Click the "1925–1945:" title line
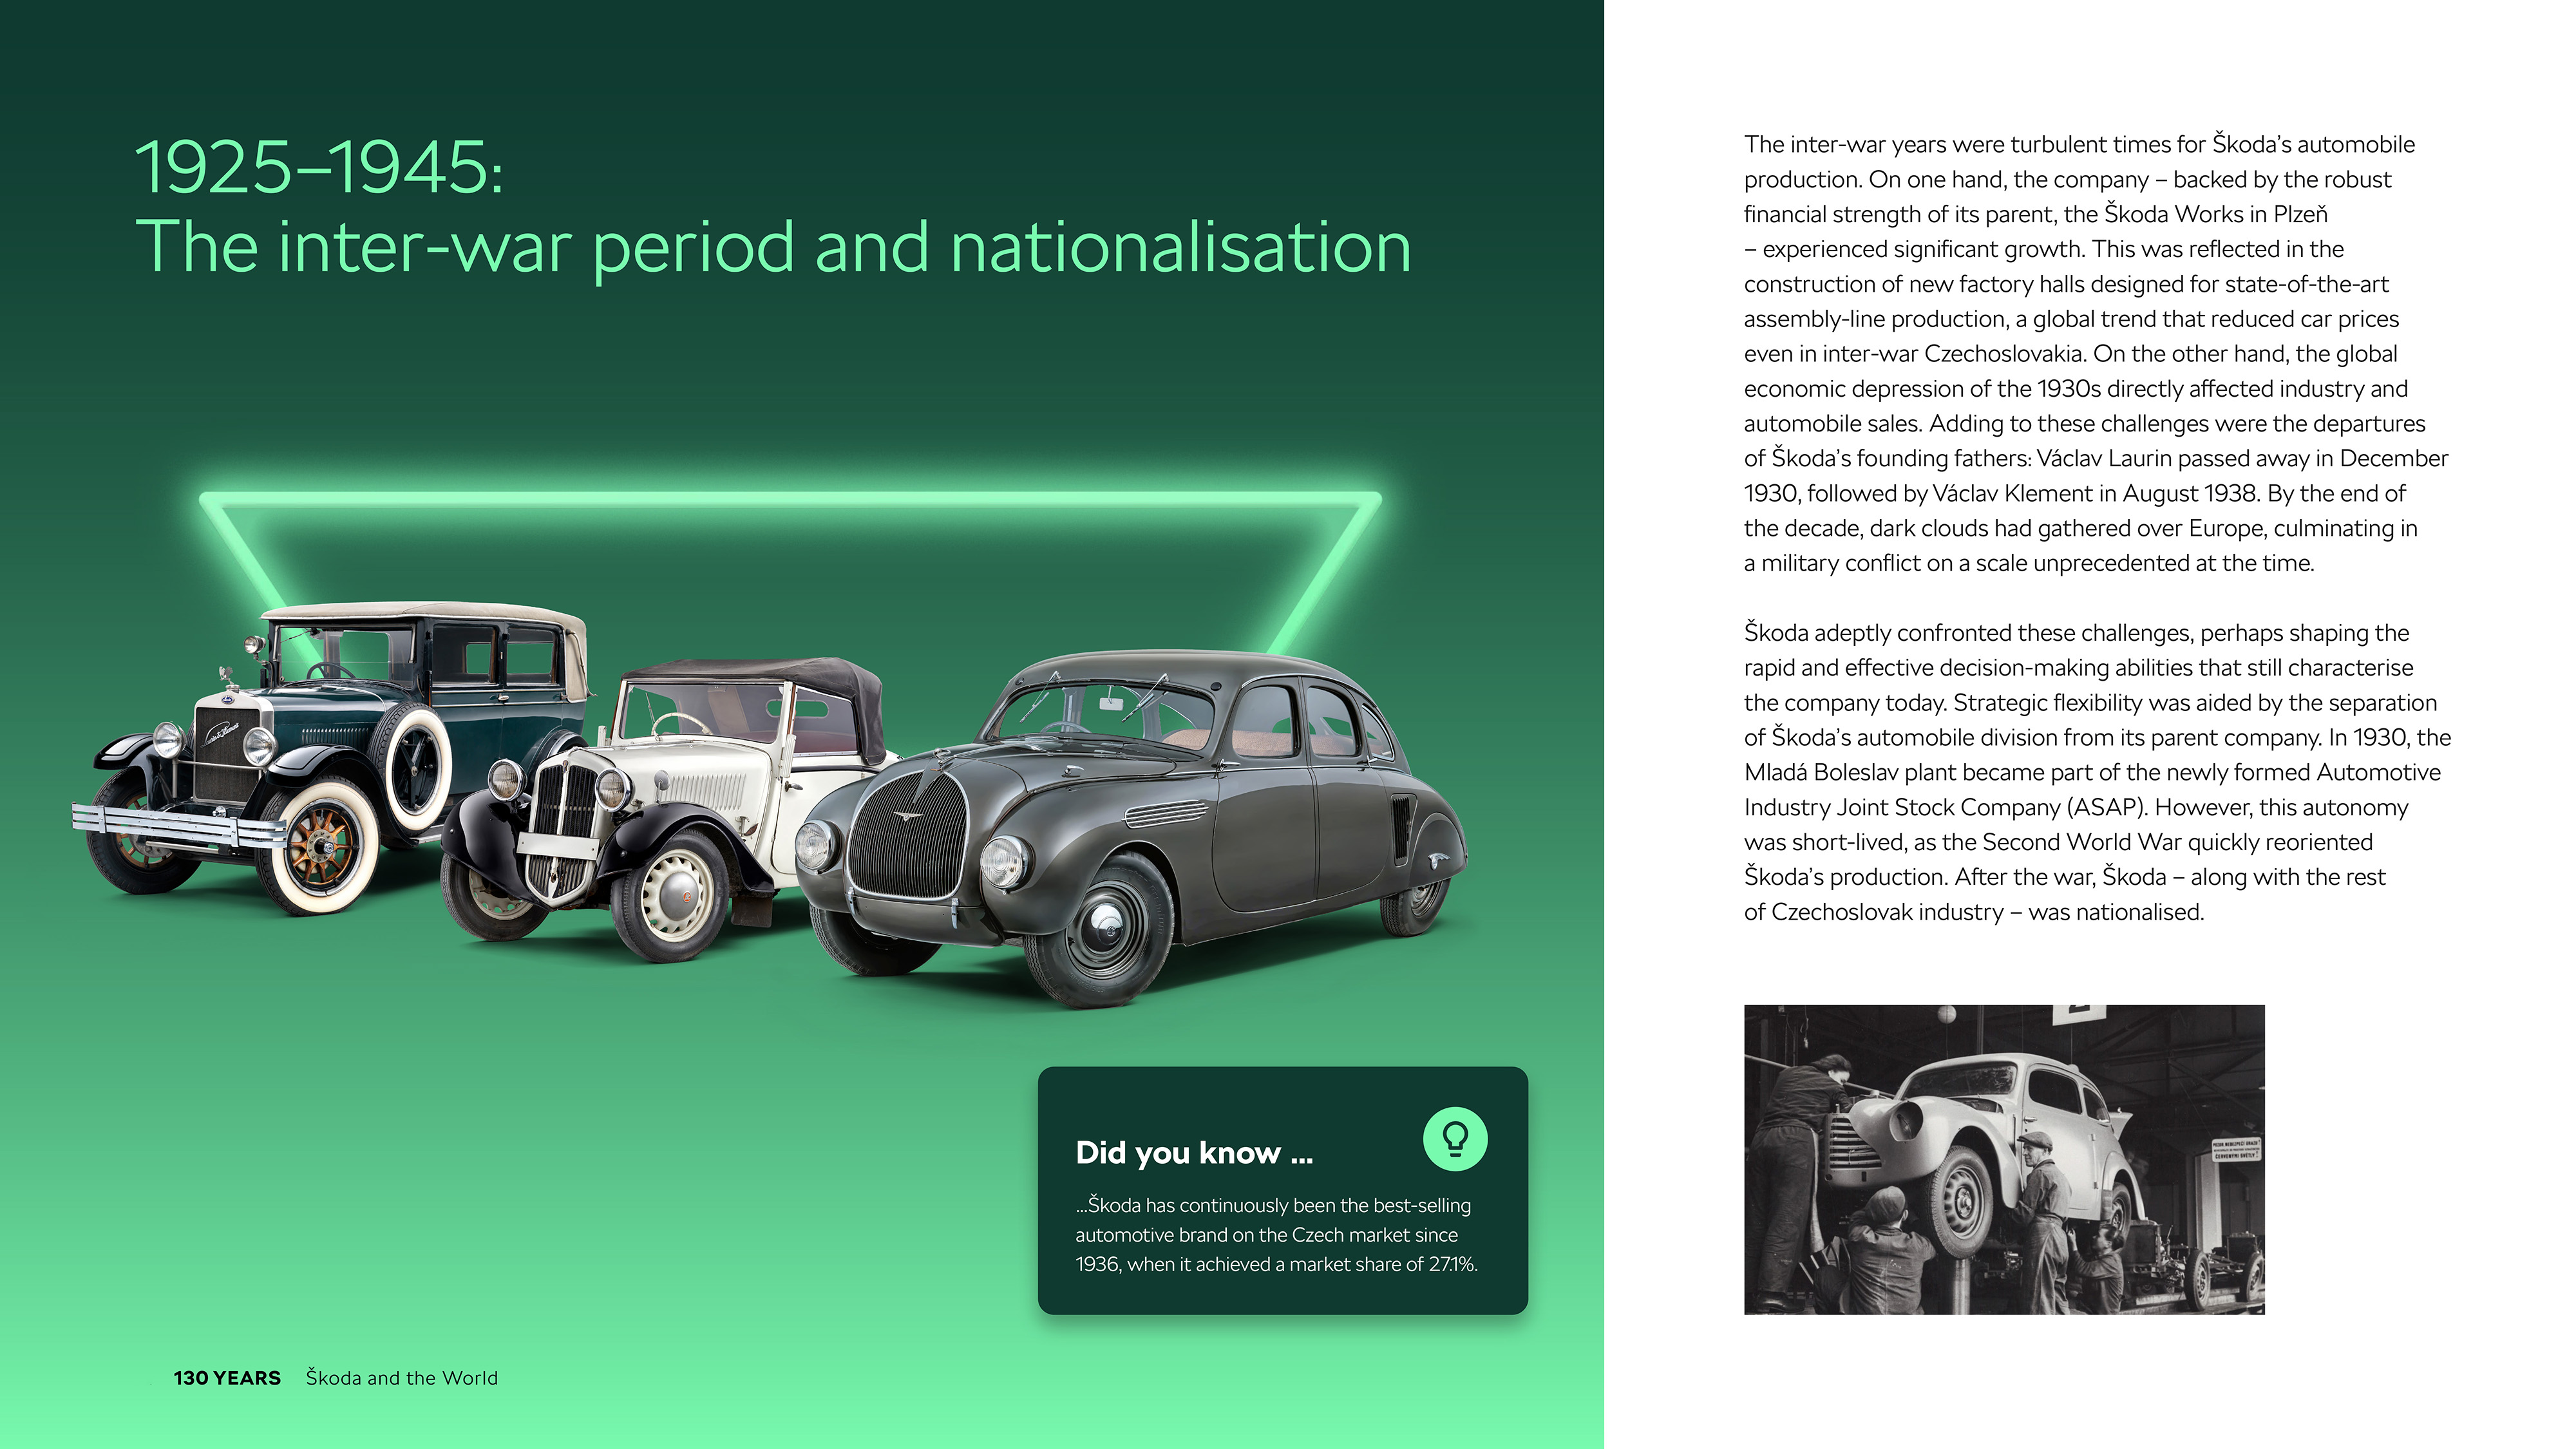This screenshot has width=2576, height=1449. pos(319,167)
